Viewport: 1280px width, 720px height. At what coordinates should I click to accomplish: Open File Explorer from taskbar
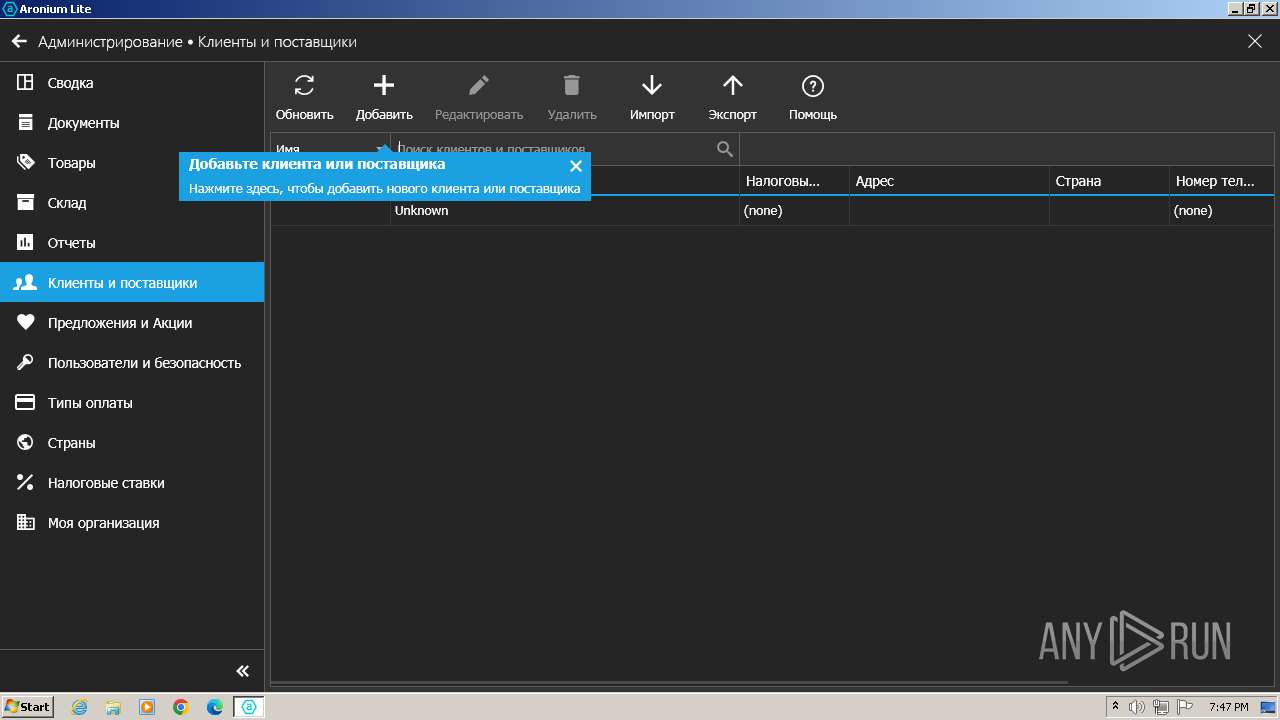[x=113, y=707]
